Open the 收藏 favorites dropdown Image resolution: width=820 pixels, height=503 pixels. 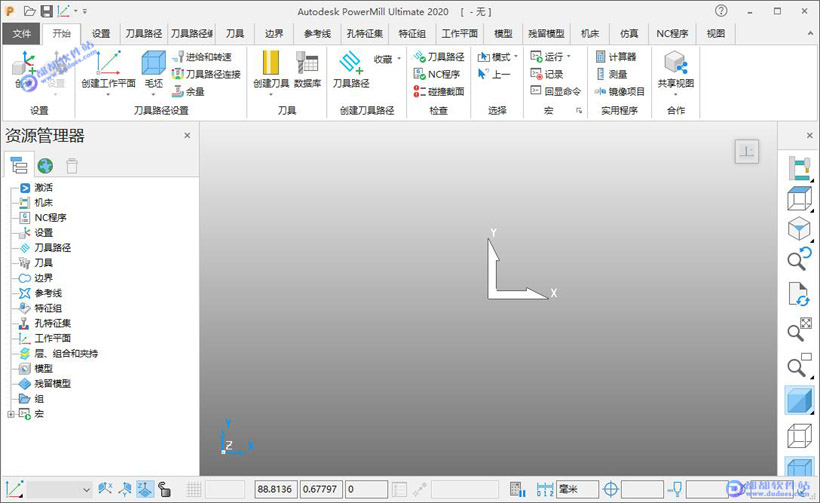pyautogui.click(x=387, y=59)
